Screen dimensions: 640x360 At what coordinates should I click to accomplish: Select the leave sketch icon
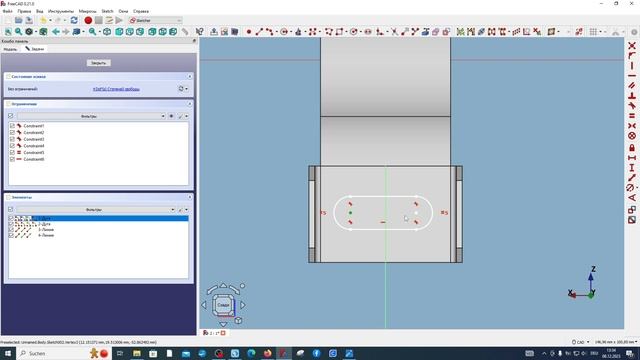(214, 31)
